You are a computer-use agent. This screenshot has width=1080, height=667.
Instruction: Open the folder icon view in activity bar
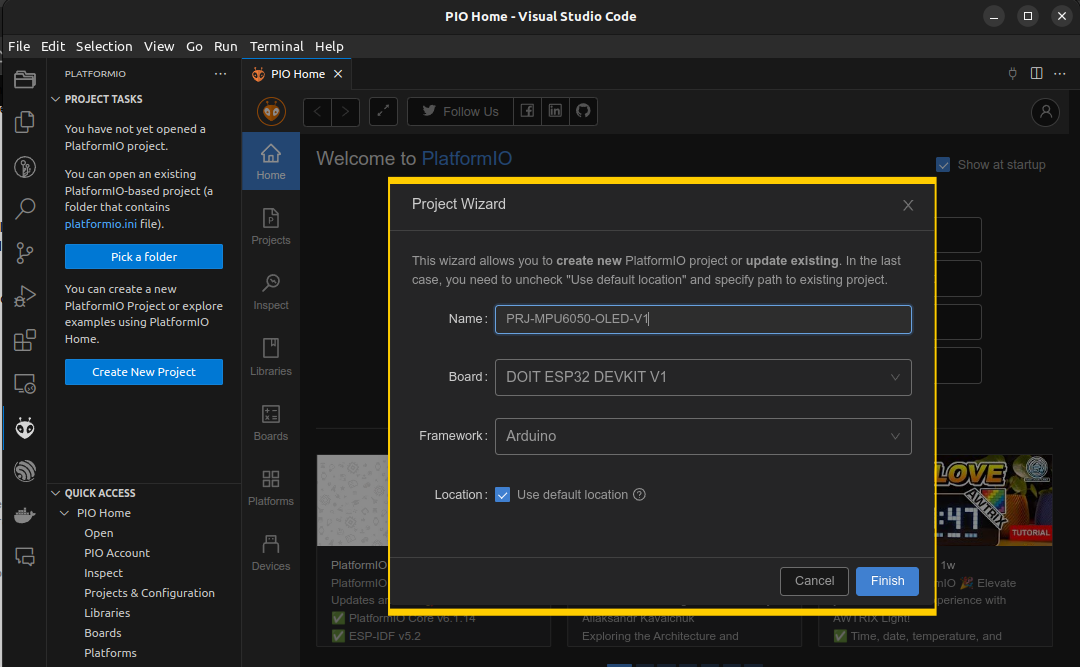click(25, 79)
